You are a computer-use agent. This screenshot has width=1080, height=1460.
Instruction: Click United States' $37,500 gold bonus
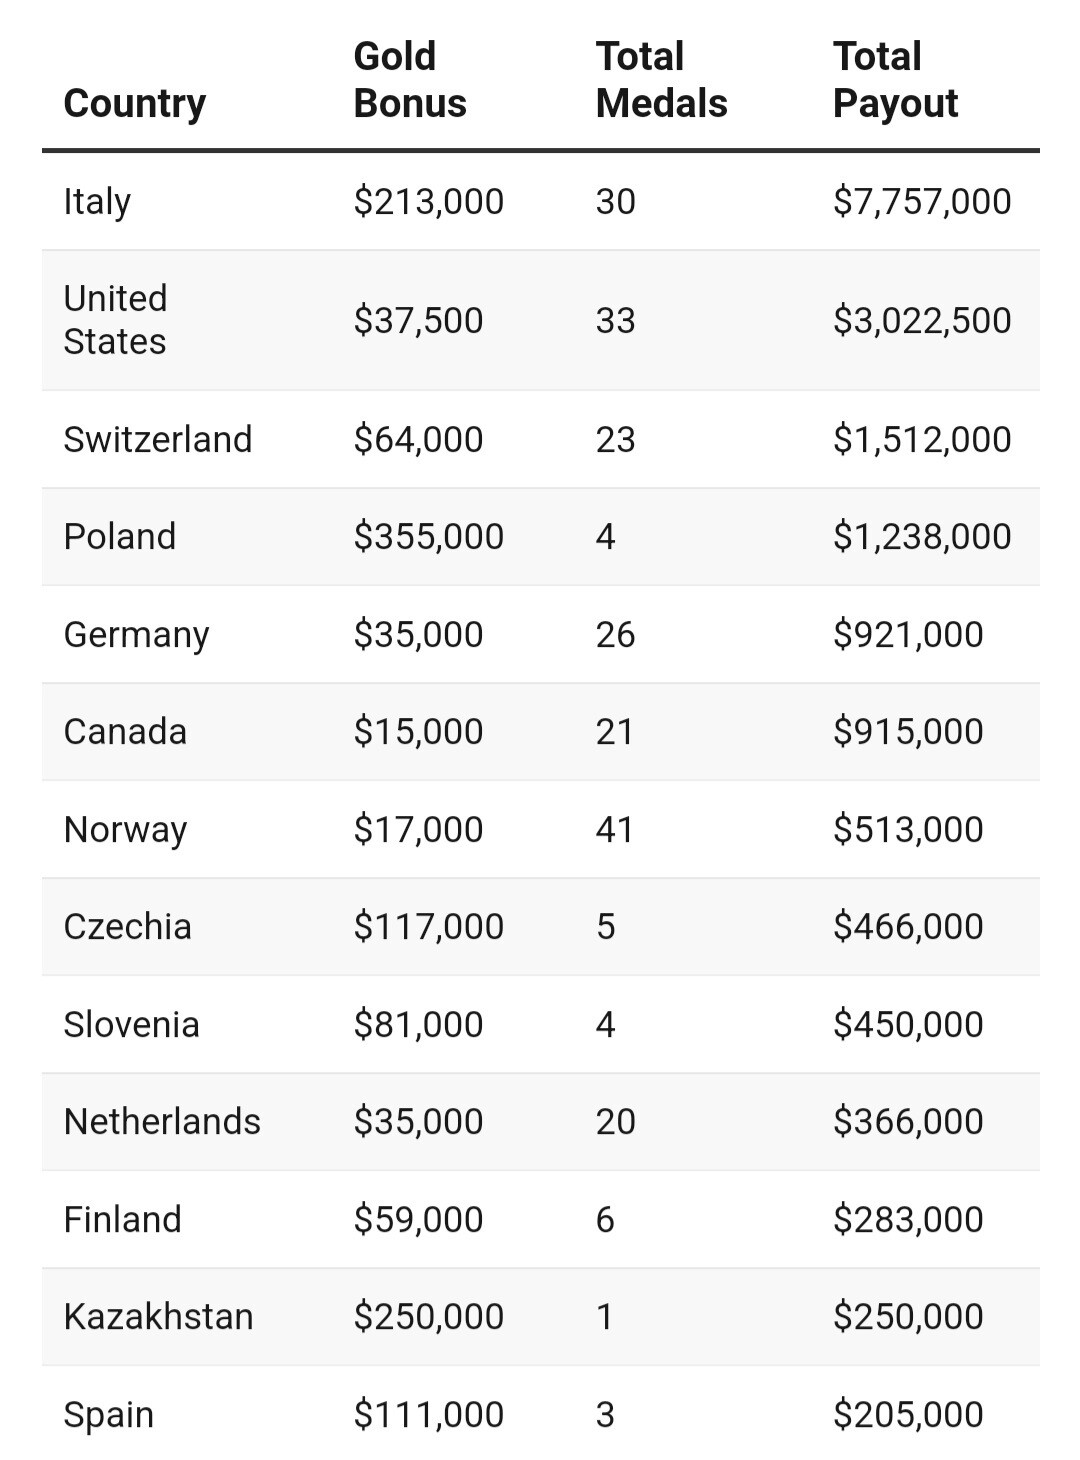coord(418,320)
